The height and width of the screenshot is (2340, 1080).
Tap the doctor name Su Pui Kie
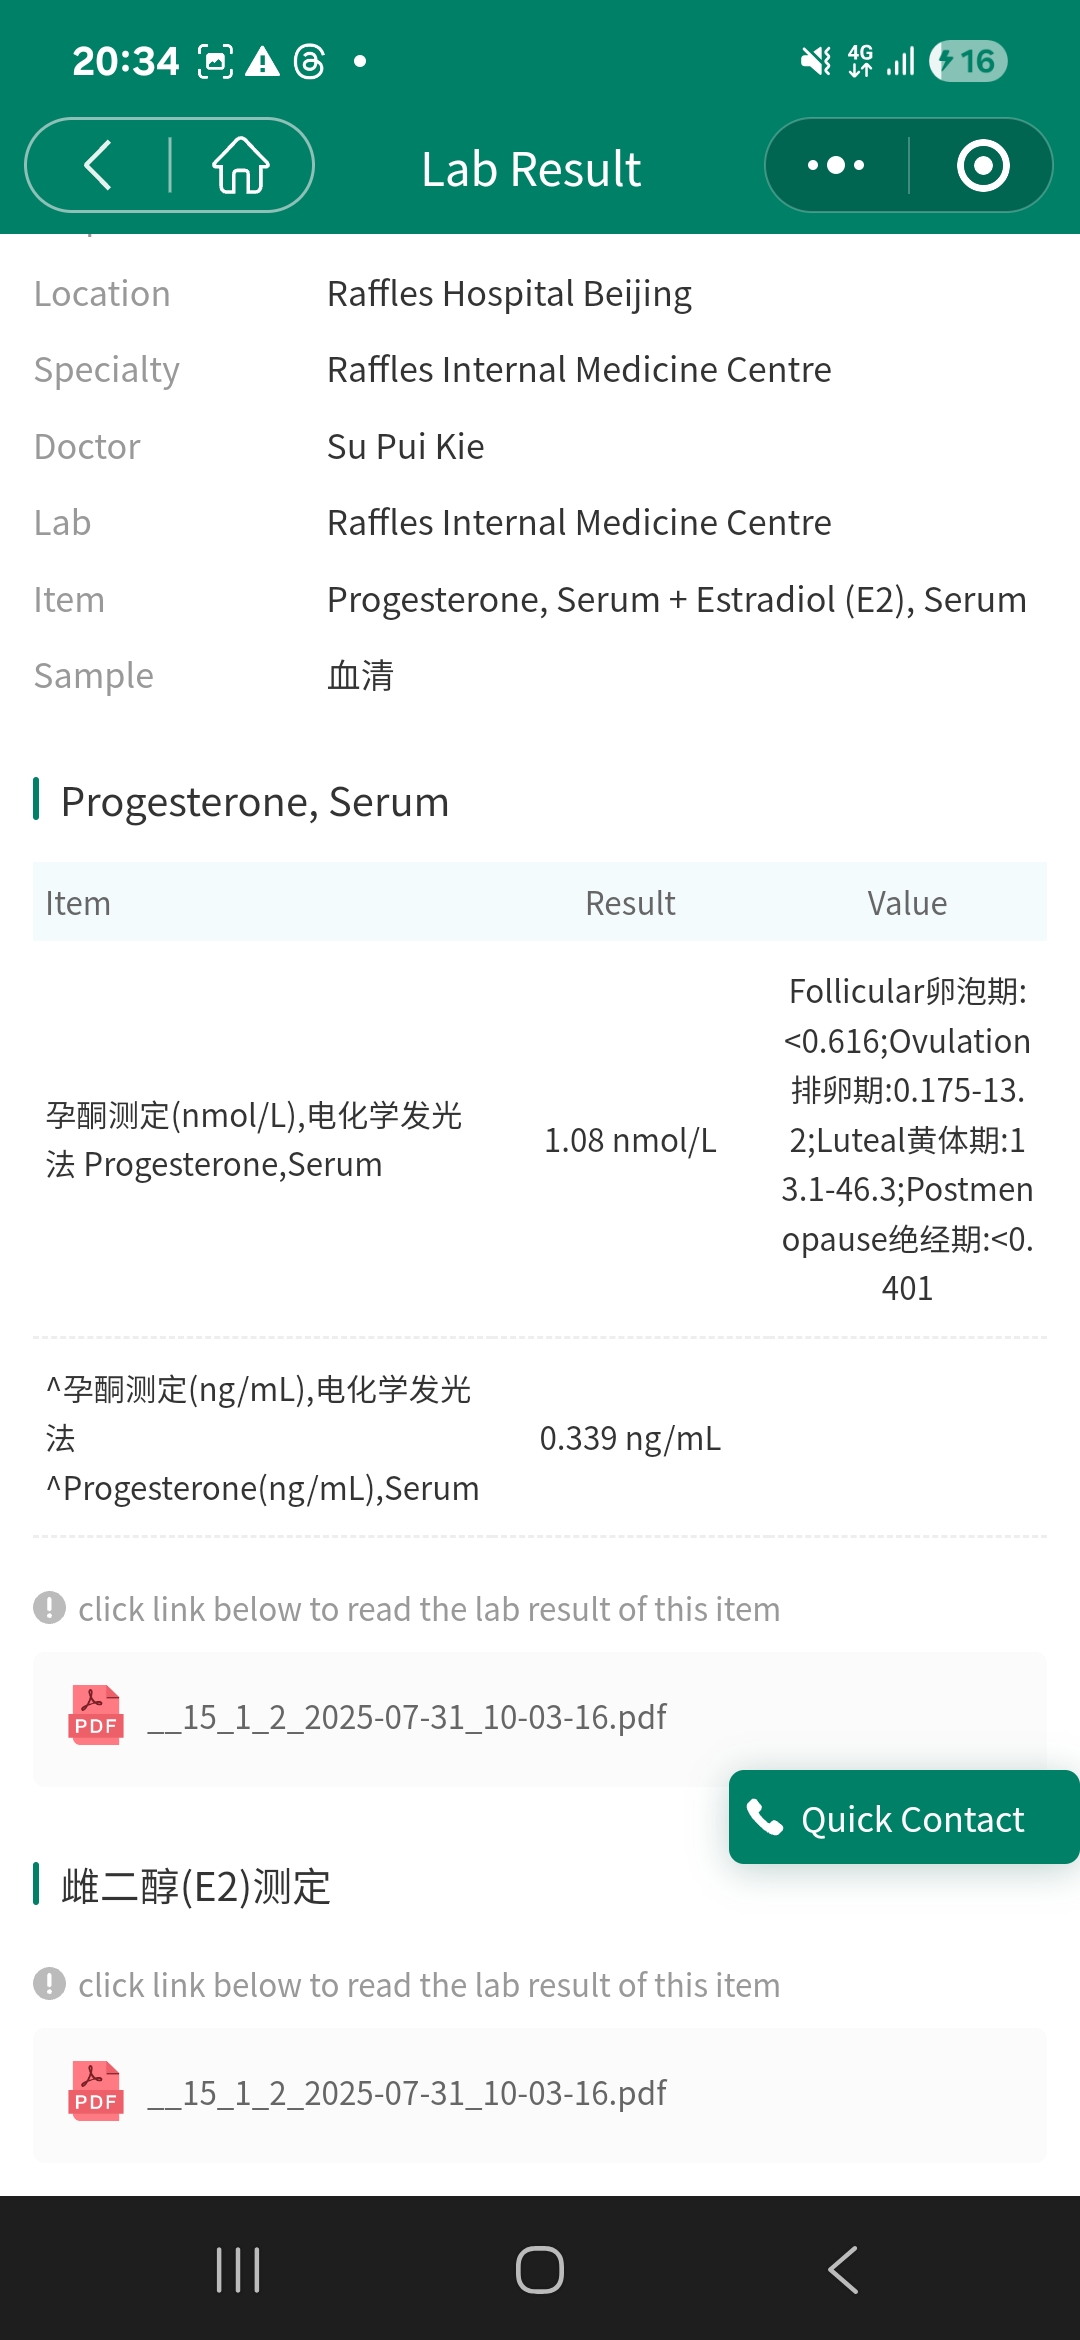tap(406, 447)
